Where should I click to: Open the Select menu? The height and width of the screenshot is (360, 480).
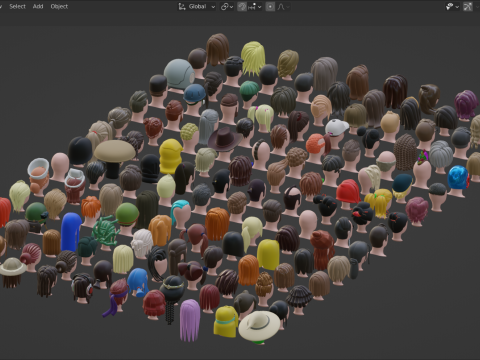(x=17, y=6)
